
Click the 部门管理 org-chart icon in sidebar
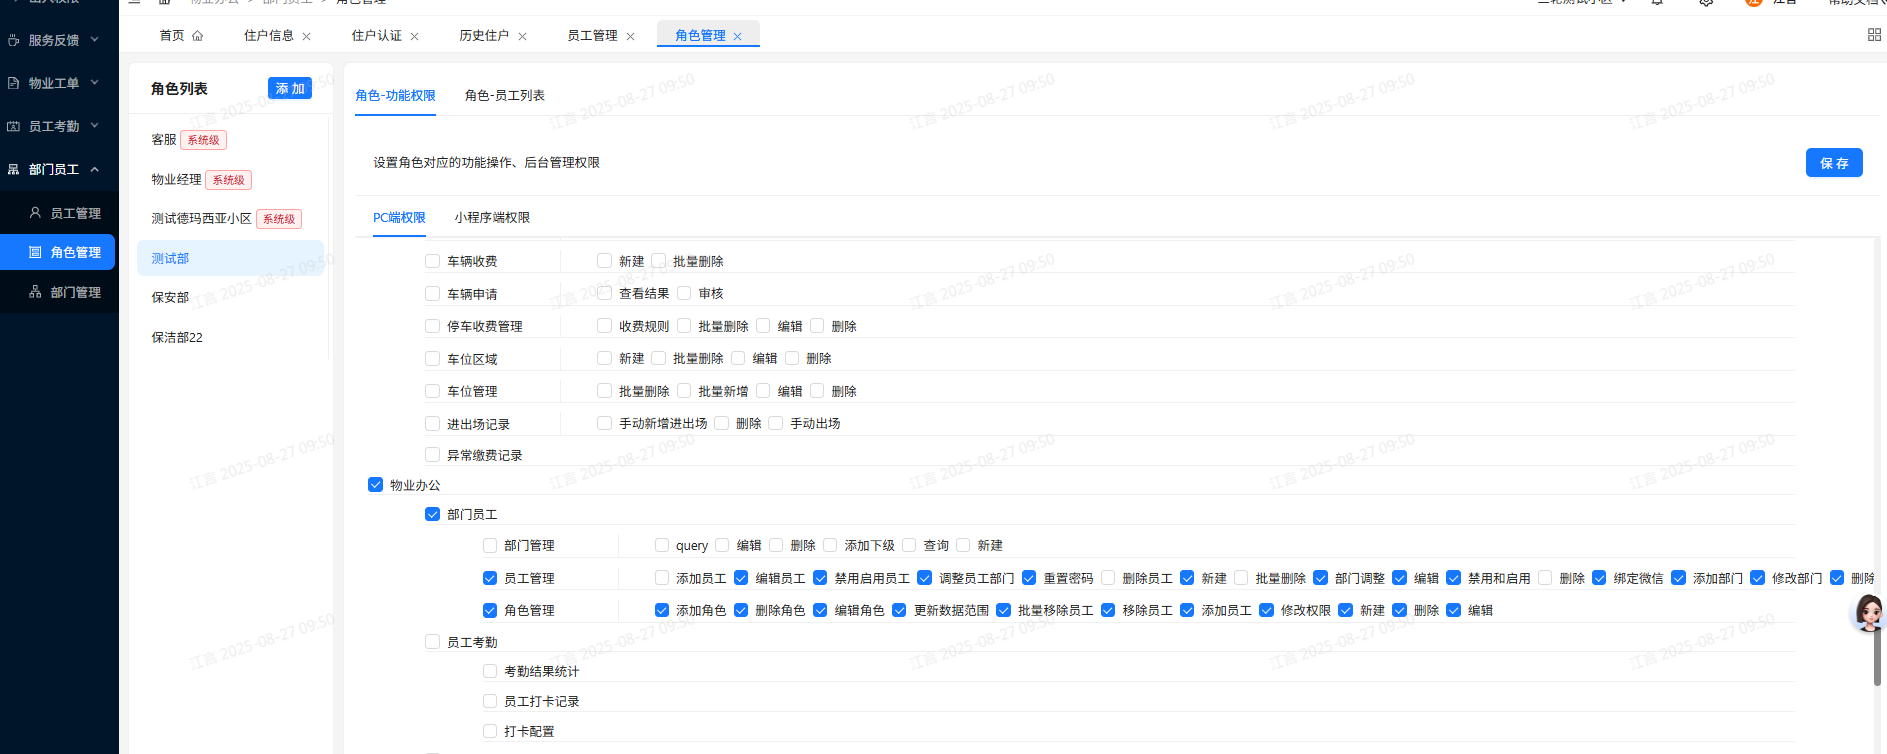click(x=35, y=292)
